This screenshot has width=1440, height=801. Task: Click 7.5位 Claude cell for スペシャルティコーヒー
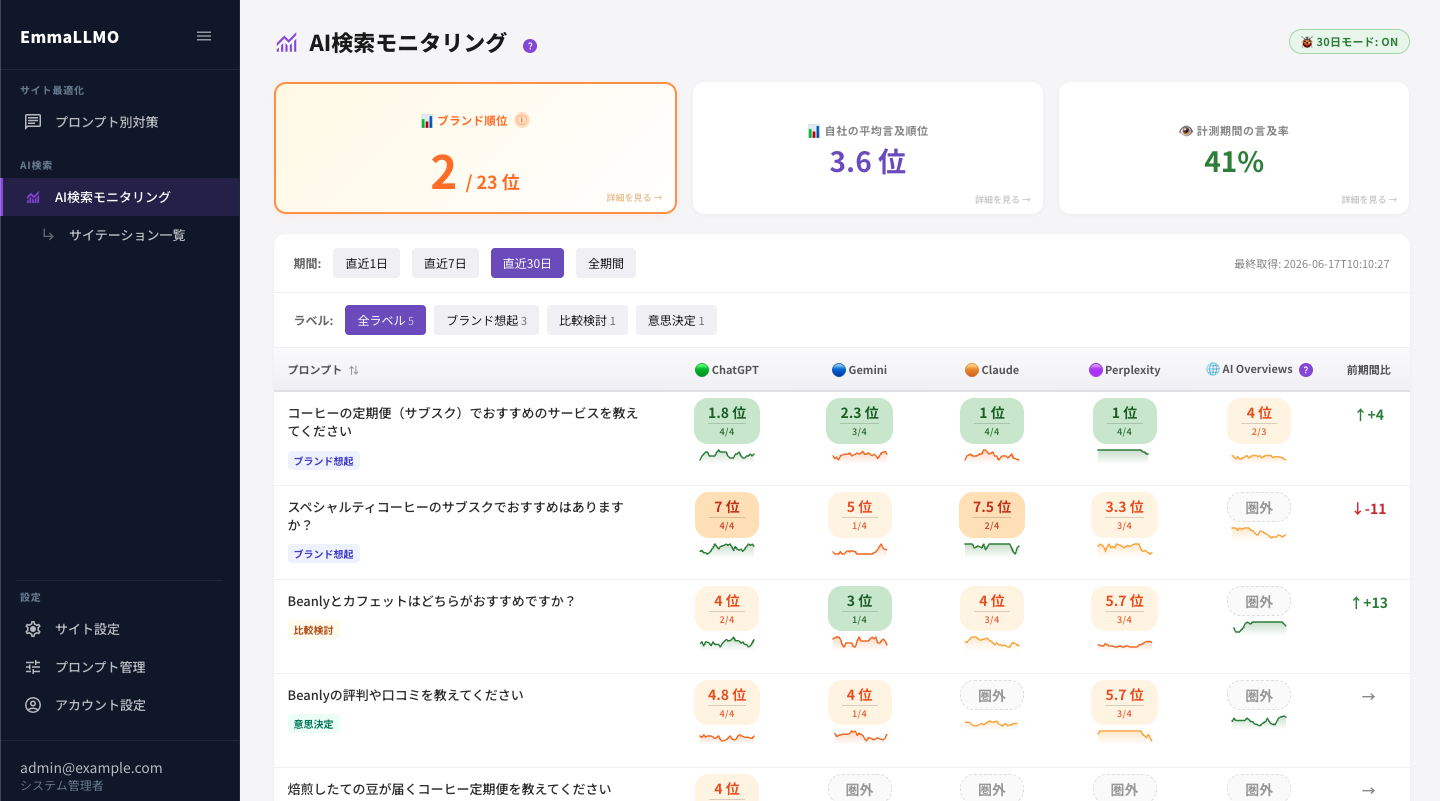[992, 515]
